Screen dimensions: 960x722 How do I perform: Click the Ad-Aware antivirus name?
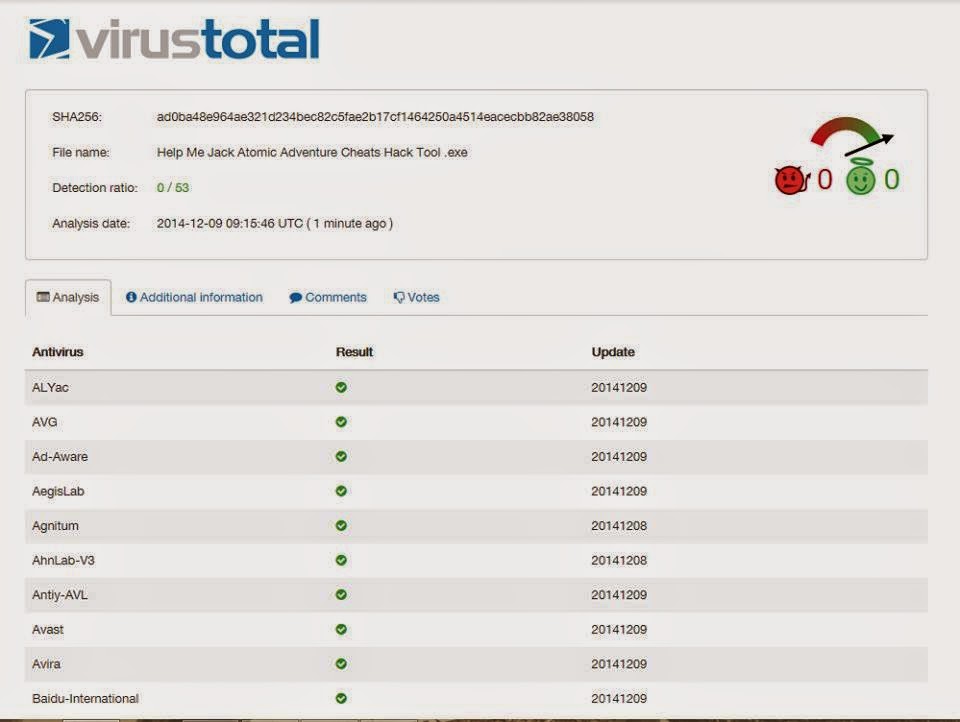tap(60, 457)
